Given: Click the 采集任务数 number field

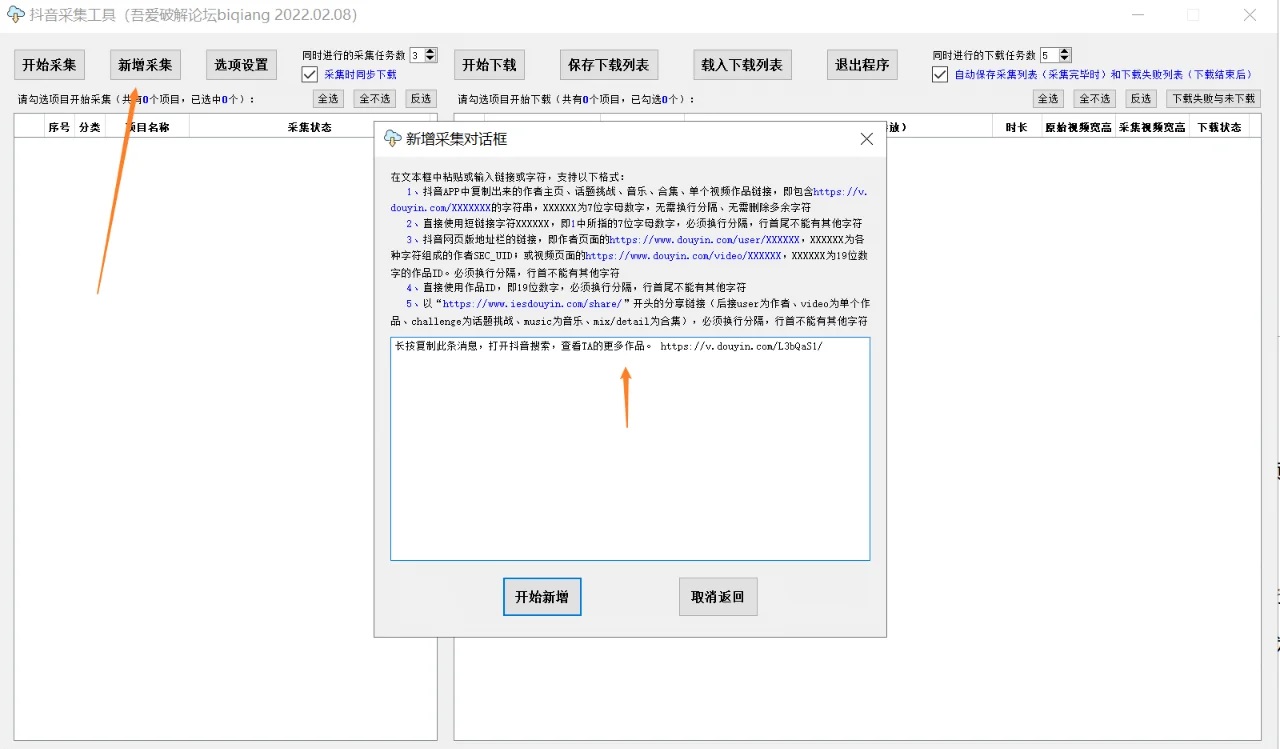Looking at the screenshot, I should (417, 55).
